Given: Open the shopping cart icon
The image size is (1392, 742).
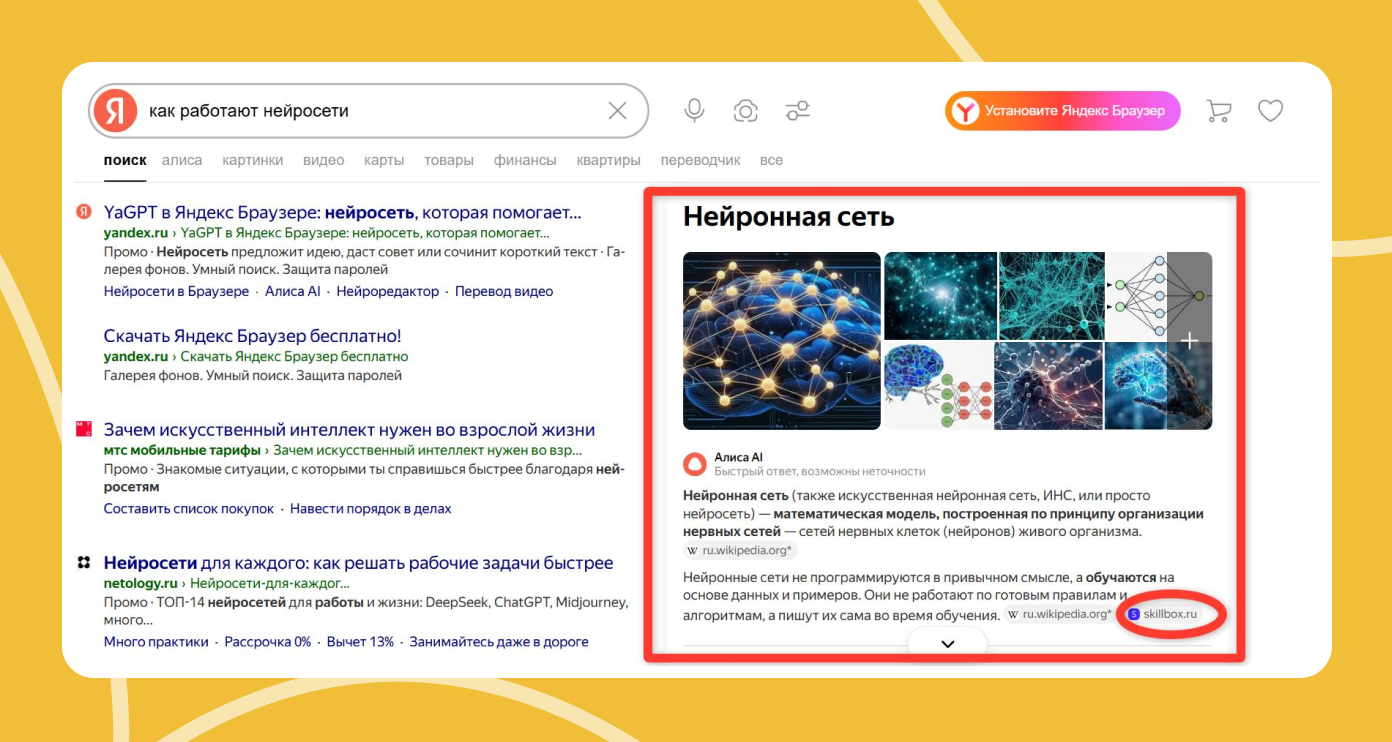Looking at the screenshot, I should 1218,111.
